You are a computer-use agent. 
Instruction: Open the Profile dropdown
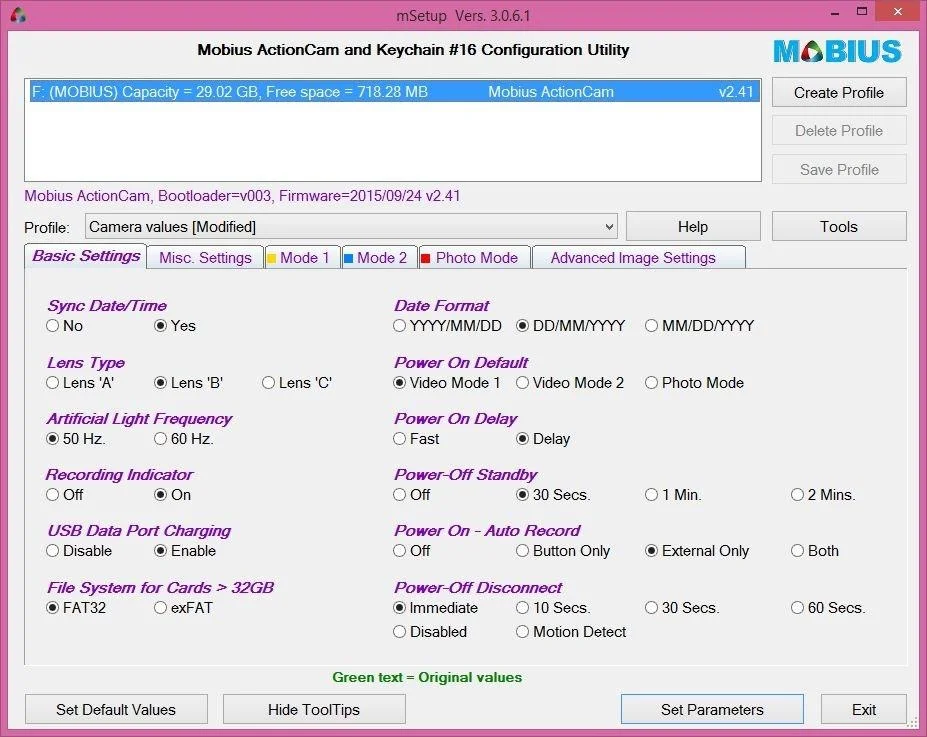pos(351,227)
